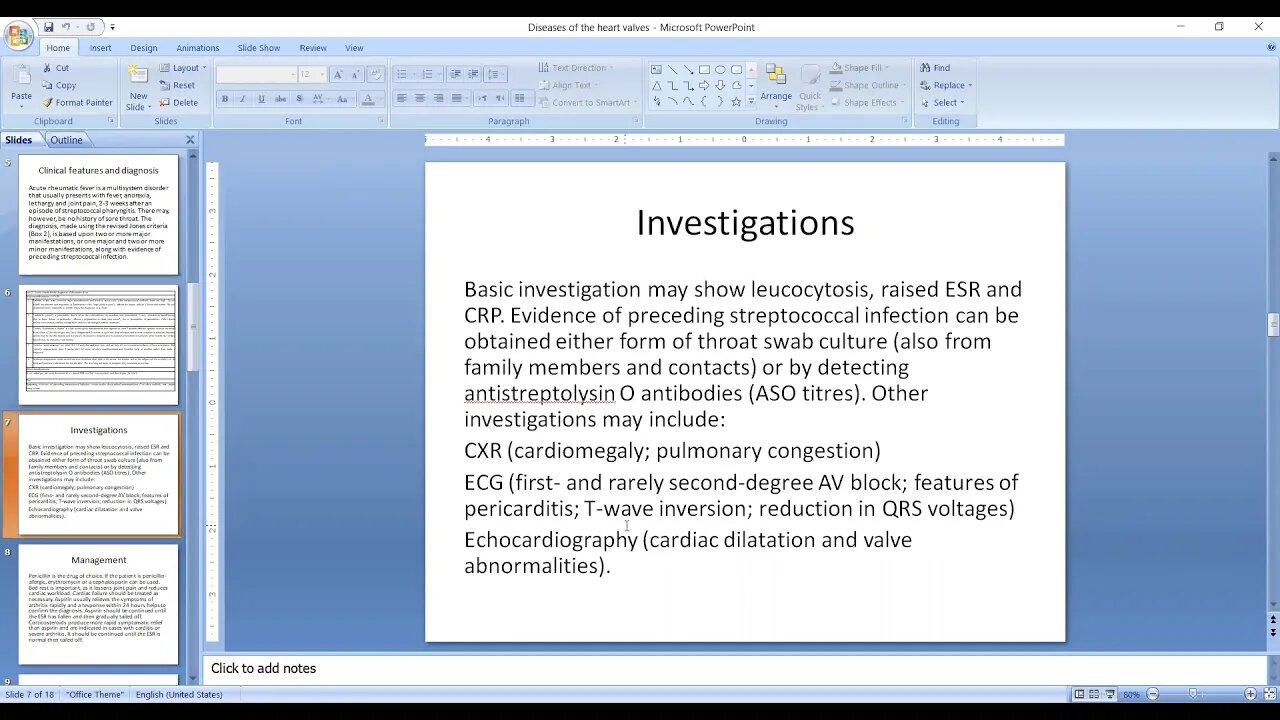This screenshot has height=720, width=1280.
Task: Select slide 6 table thumbnail
Action: coord(98,344)
